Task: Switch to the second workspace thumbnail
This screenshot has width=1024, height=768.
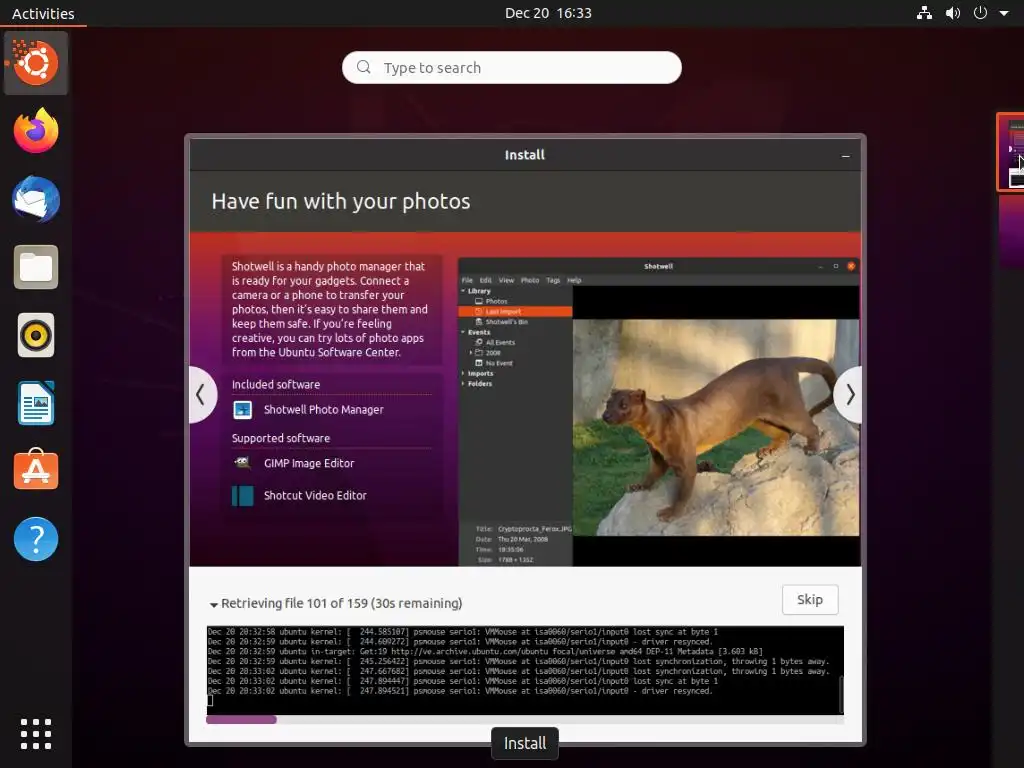Action: [1012, 231]
